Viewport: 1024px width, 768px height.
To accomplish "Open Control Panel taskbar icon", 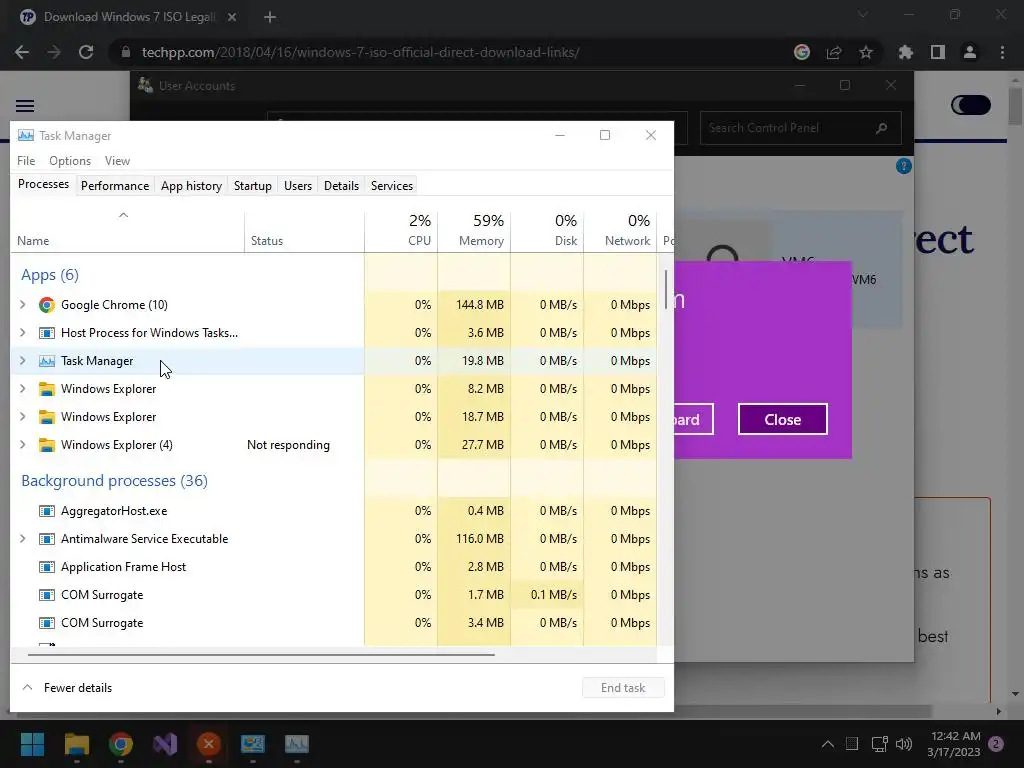I will pos(253,744).
